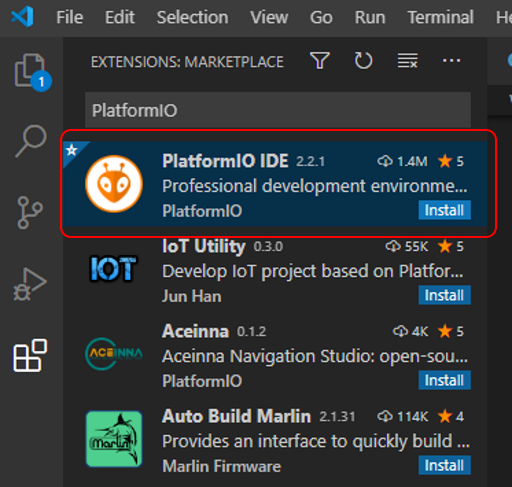The height and width of the screenshot is (487, 512).
Task: Open the File menu
Action: (69, 17)
